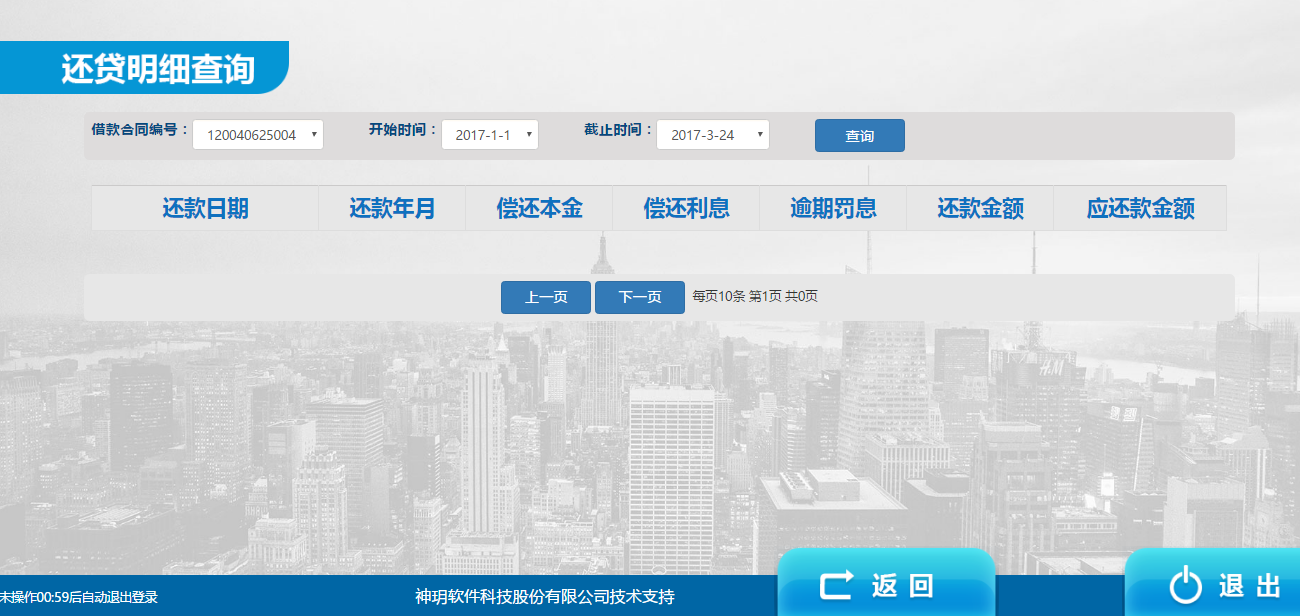Click the return arrow icon
The width and height of the screenshot is (1300, 616).
(x=836, y=585)
